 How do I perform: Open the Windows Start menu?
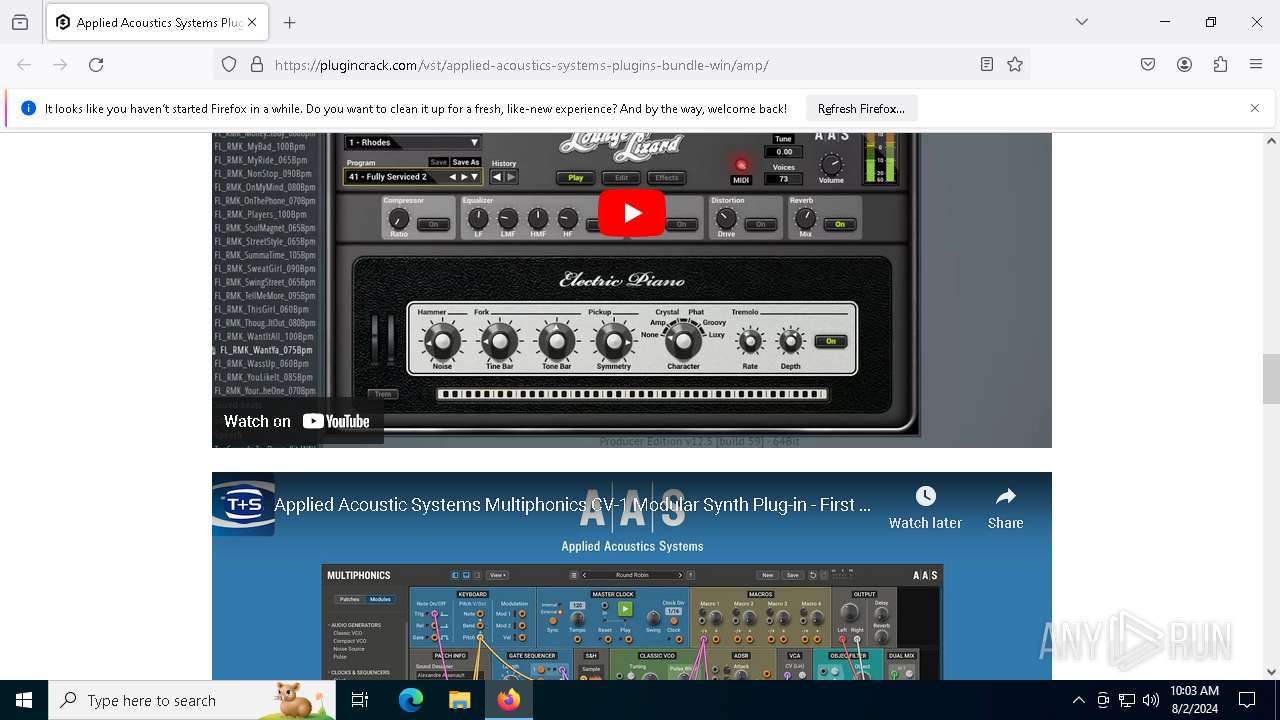[24, 700]
